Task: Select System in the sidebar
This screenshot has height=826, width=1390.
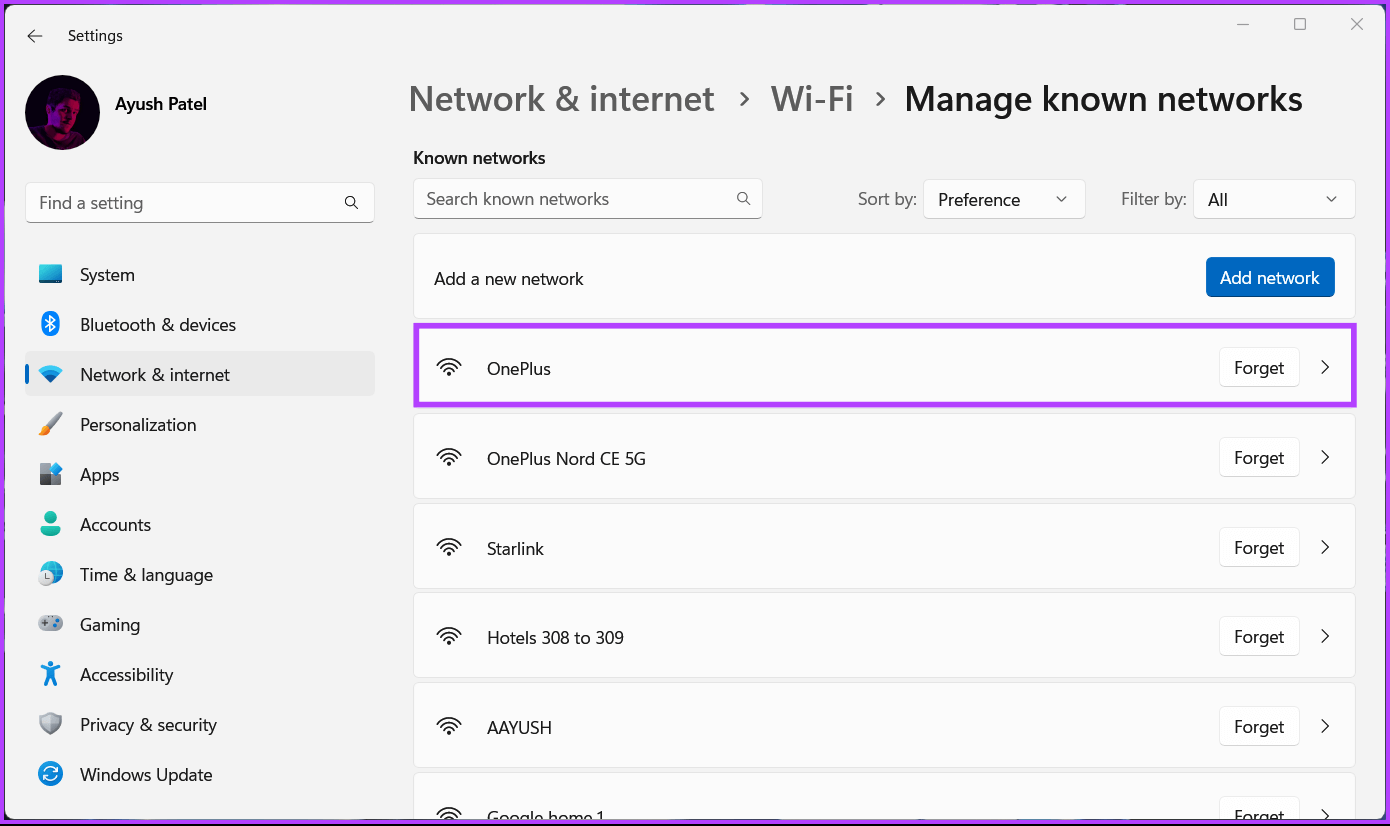Action: point(200,274)
